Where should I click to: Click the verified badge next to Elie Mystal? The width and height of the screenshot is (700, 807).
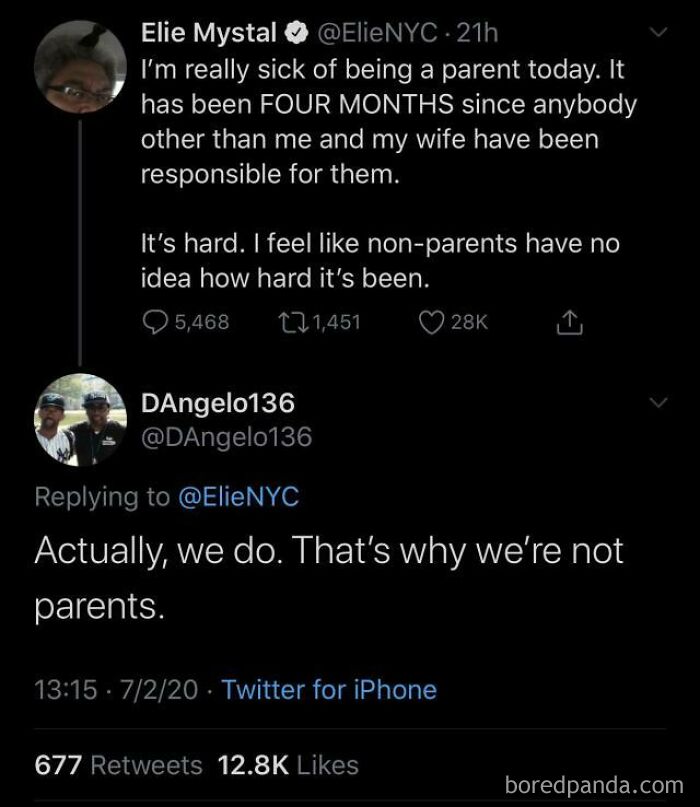click(294, 30)
